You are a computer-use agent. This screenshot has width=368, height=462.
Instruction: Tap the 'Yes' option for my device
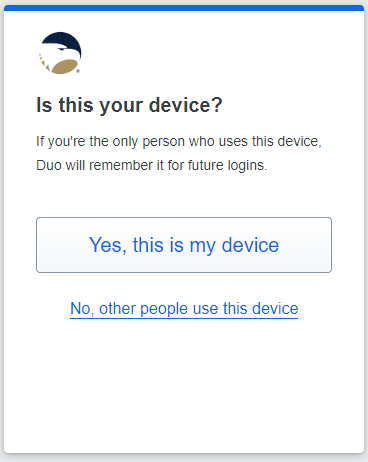[184, 245]
